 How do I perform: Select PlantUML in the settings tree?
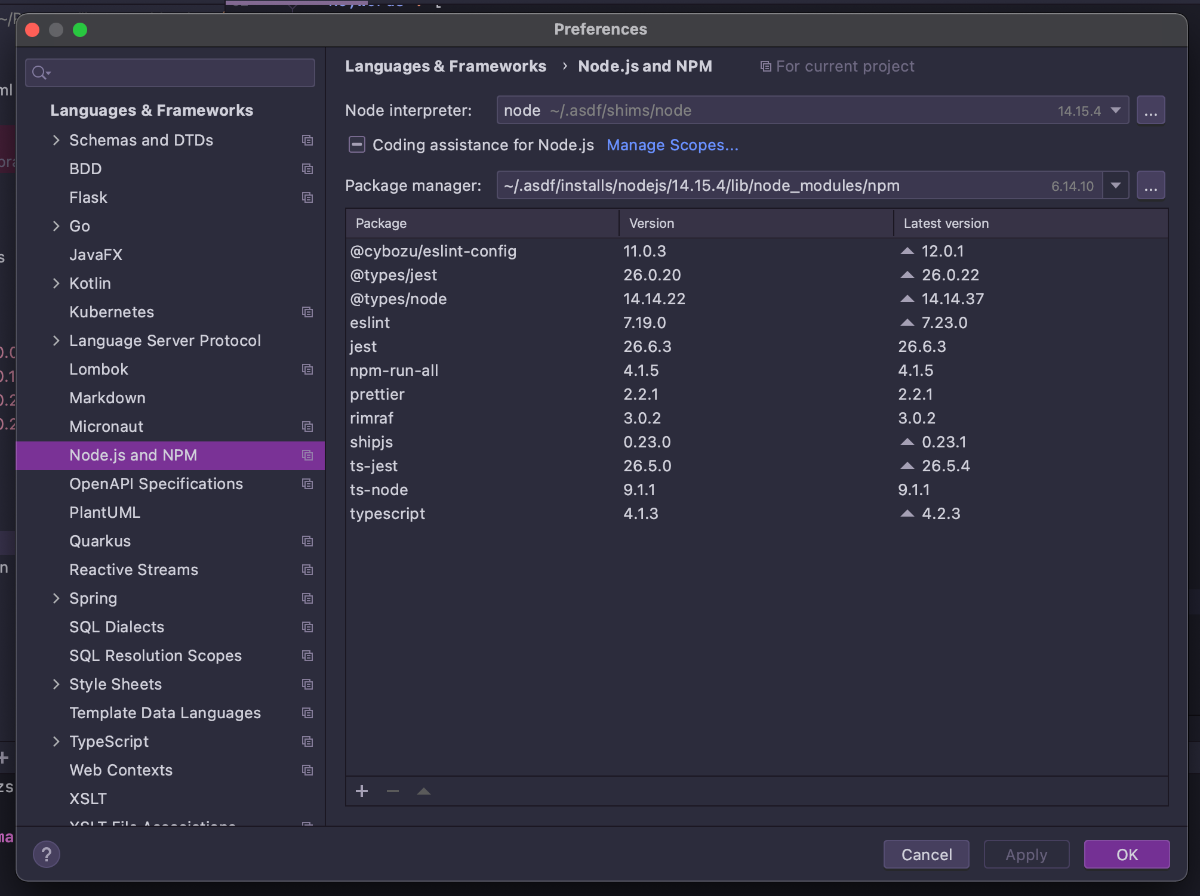[105, 512]
